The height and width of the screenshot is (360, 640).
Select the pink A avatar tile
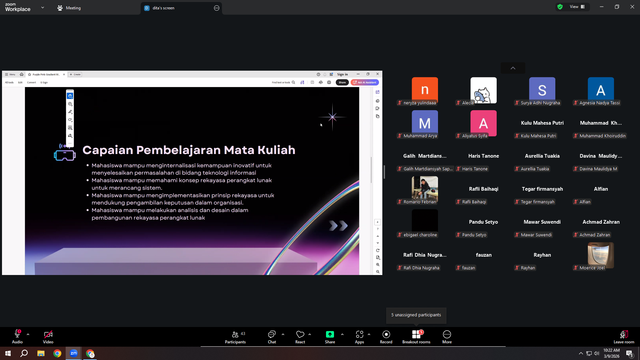coord(484,123)
